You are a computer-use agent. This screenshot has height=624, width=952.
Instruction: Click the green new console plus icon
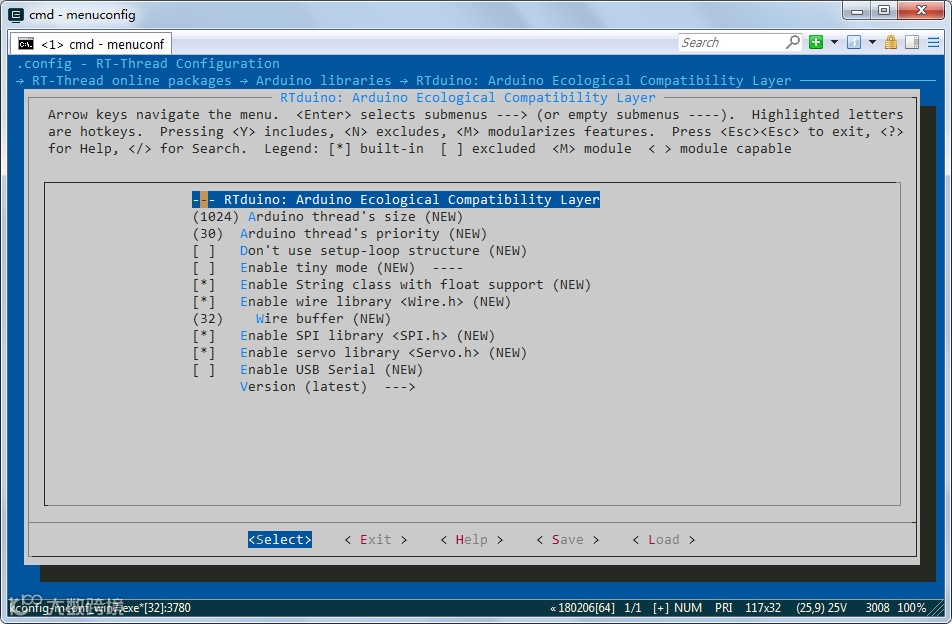click(816, 42)
